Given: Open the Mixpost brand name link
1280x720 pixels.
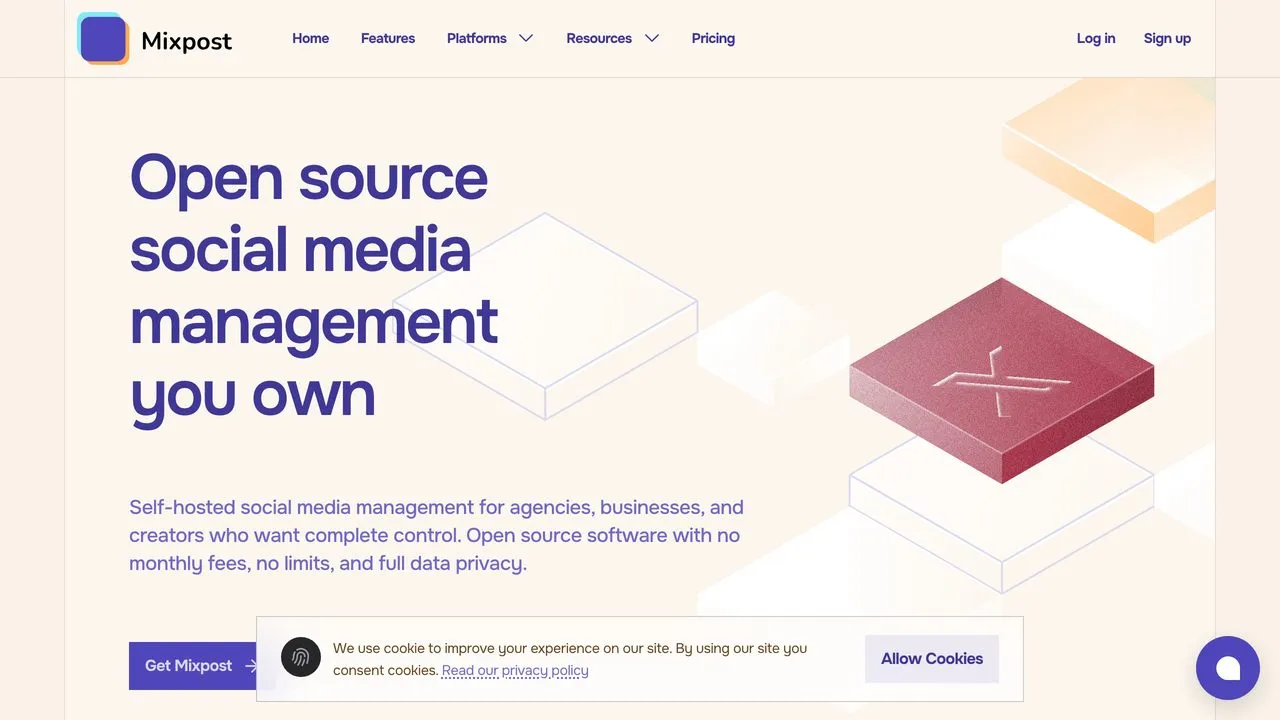Looking at the screenshot, I should point(186,41).
